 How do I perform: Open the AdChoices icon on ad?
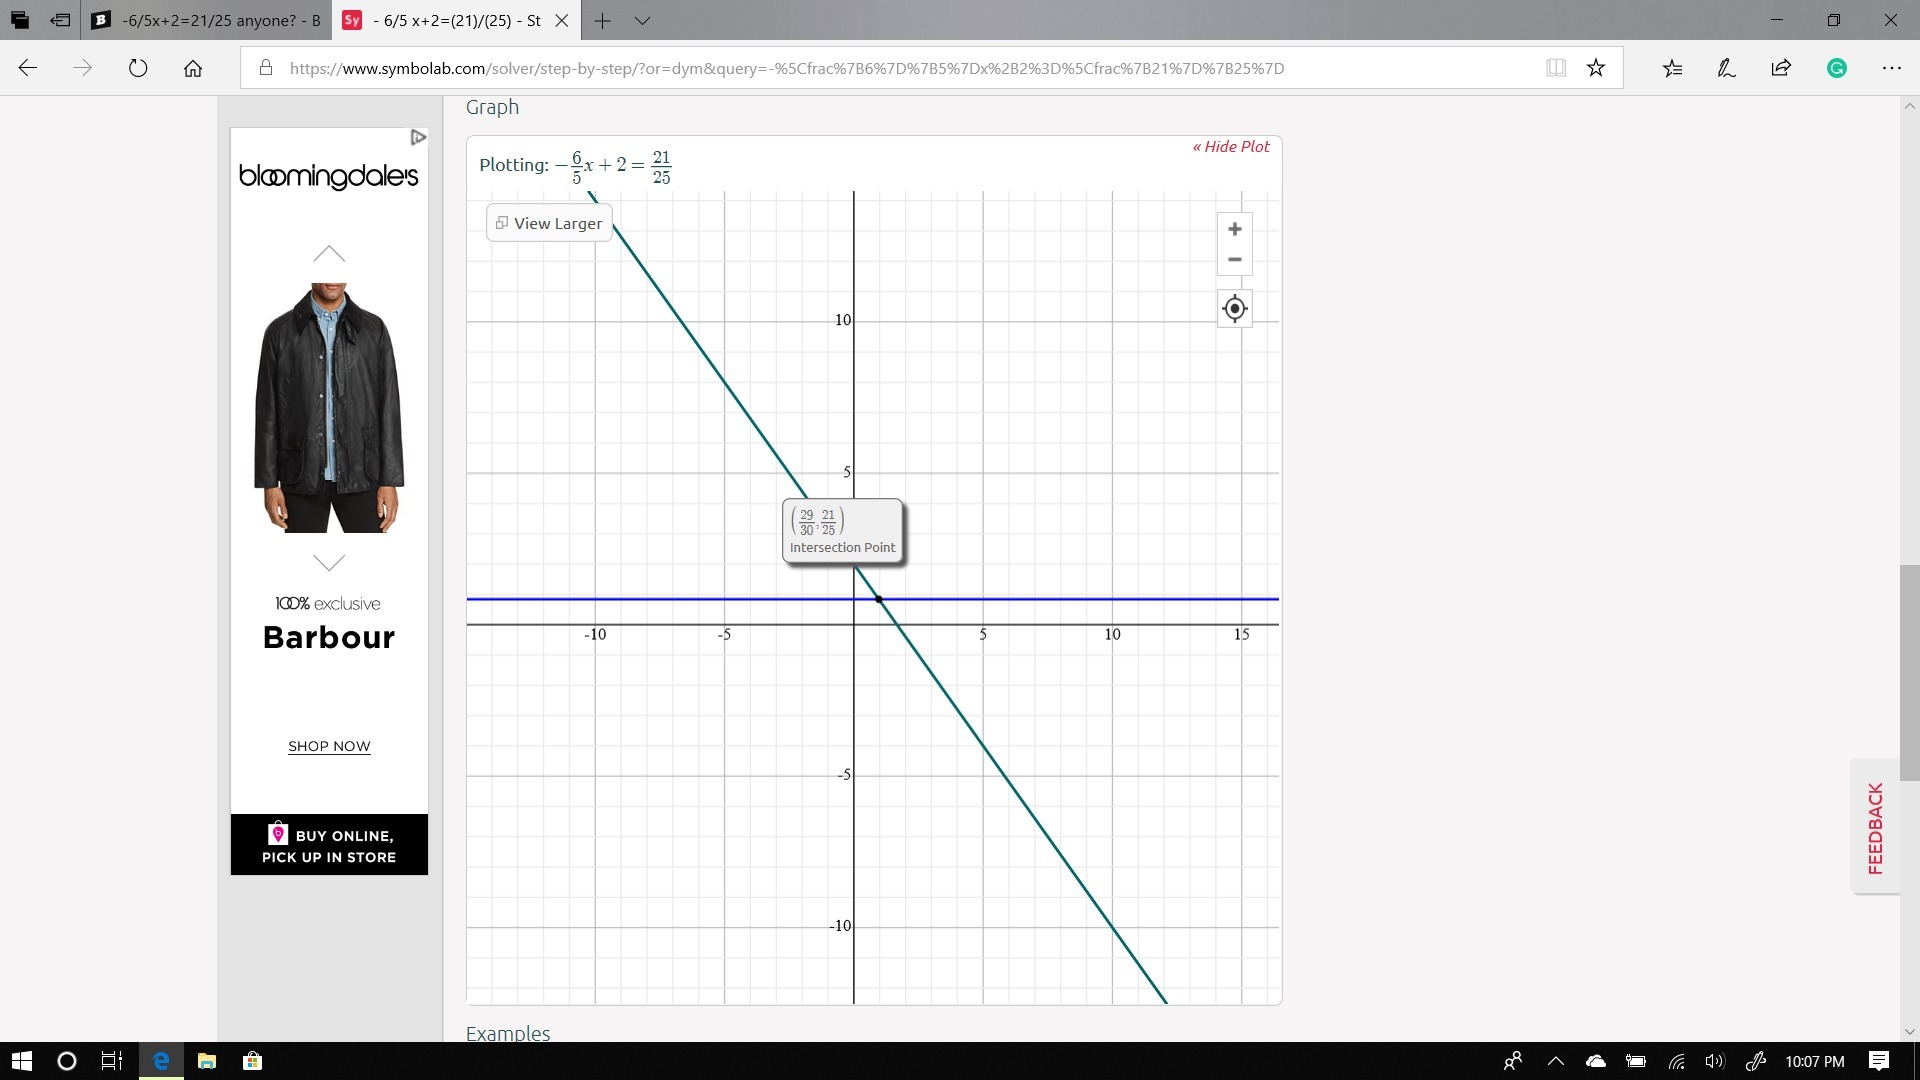(x=418, y=137)
